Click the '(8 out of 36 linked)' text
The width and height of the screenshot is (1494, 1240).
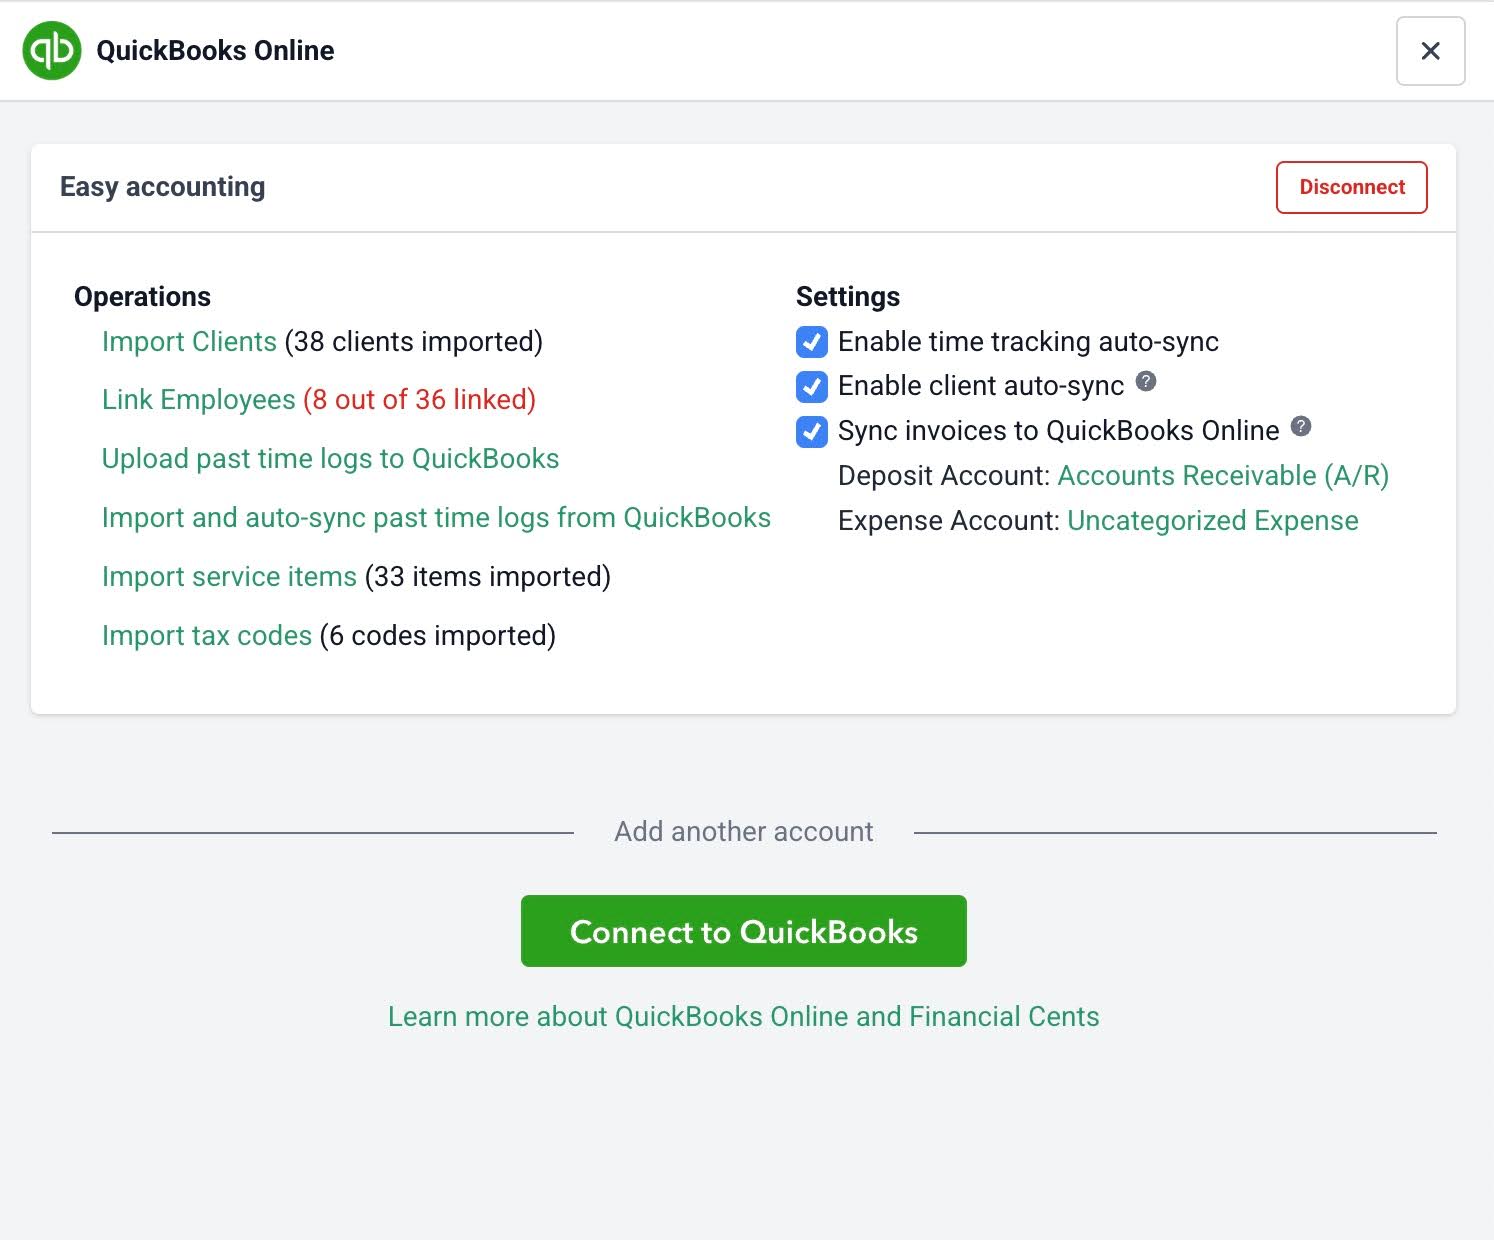point(420,400)
